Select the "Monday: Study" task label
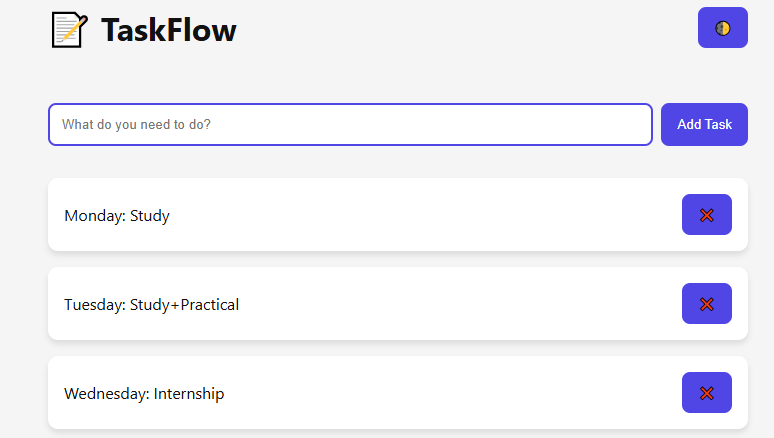 coord(117,216)
